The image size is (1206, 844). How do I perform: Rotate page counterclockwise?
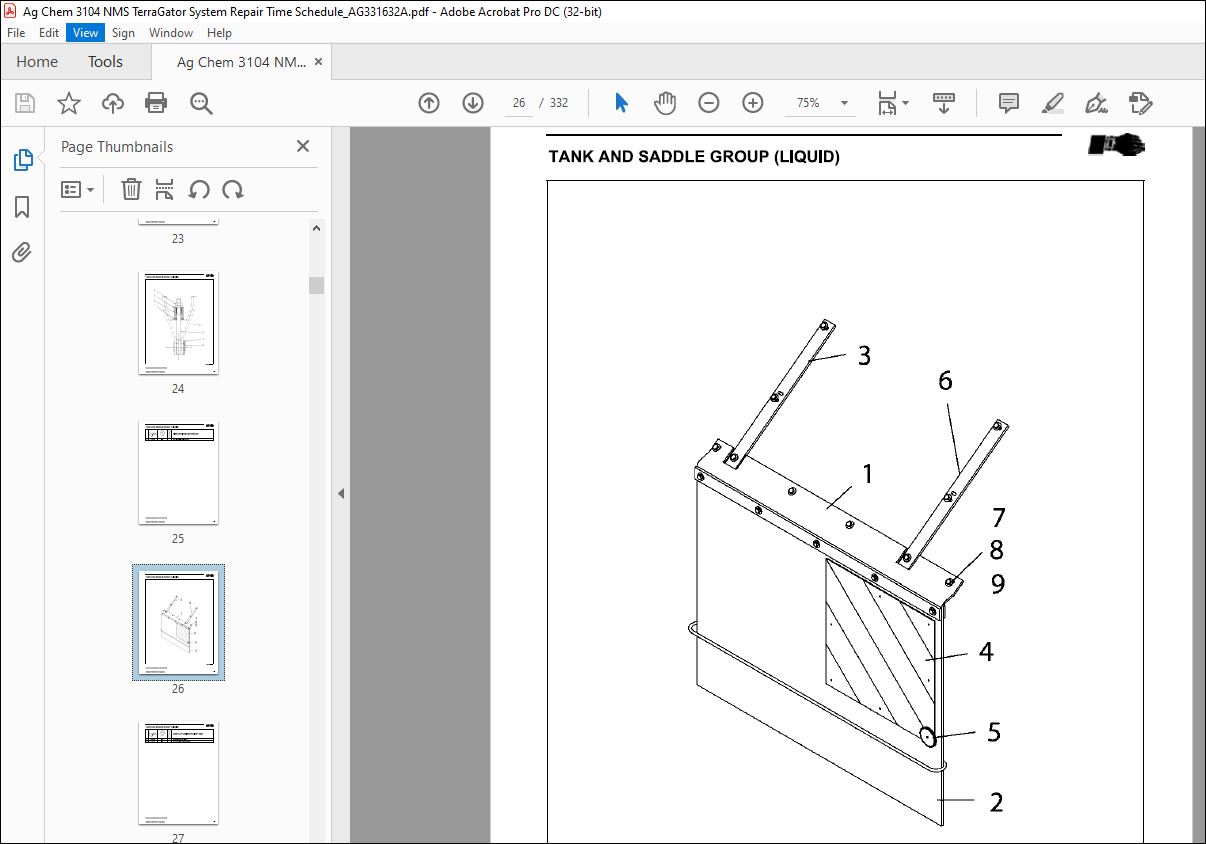click(x=199, y=189)
